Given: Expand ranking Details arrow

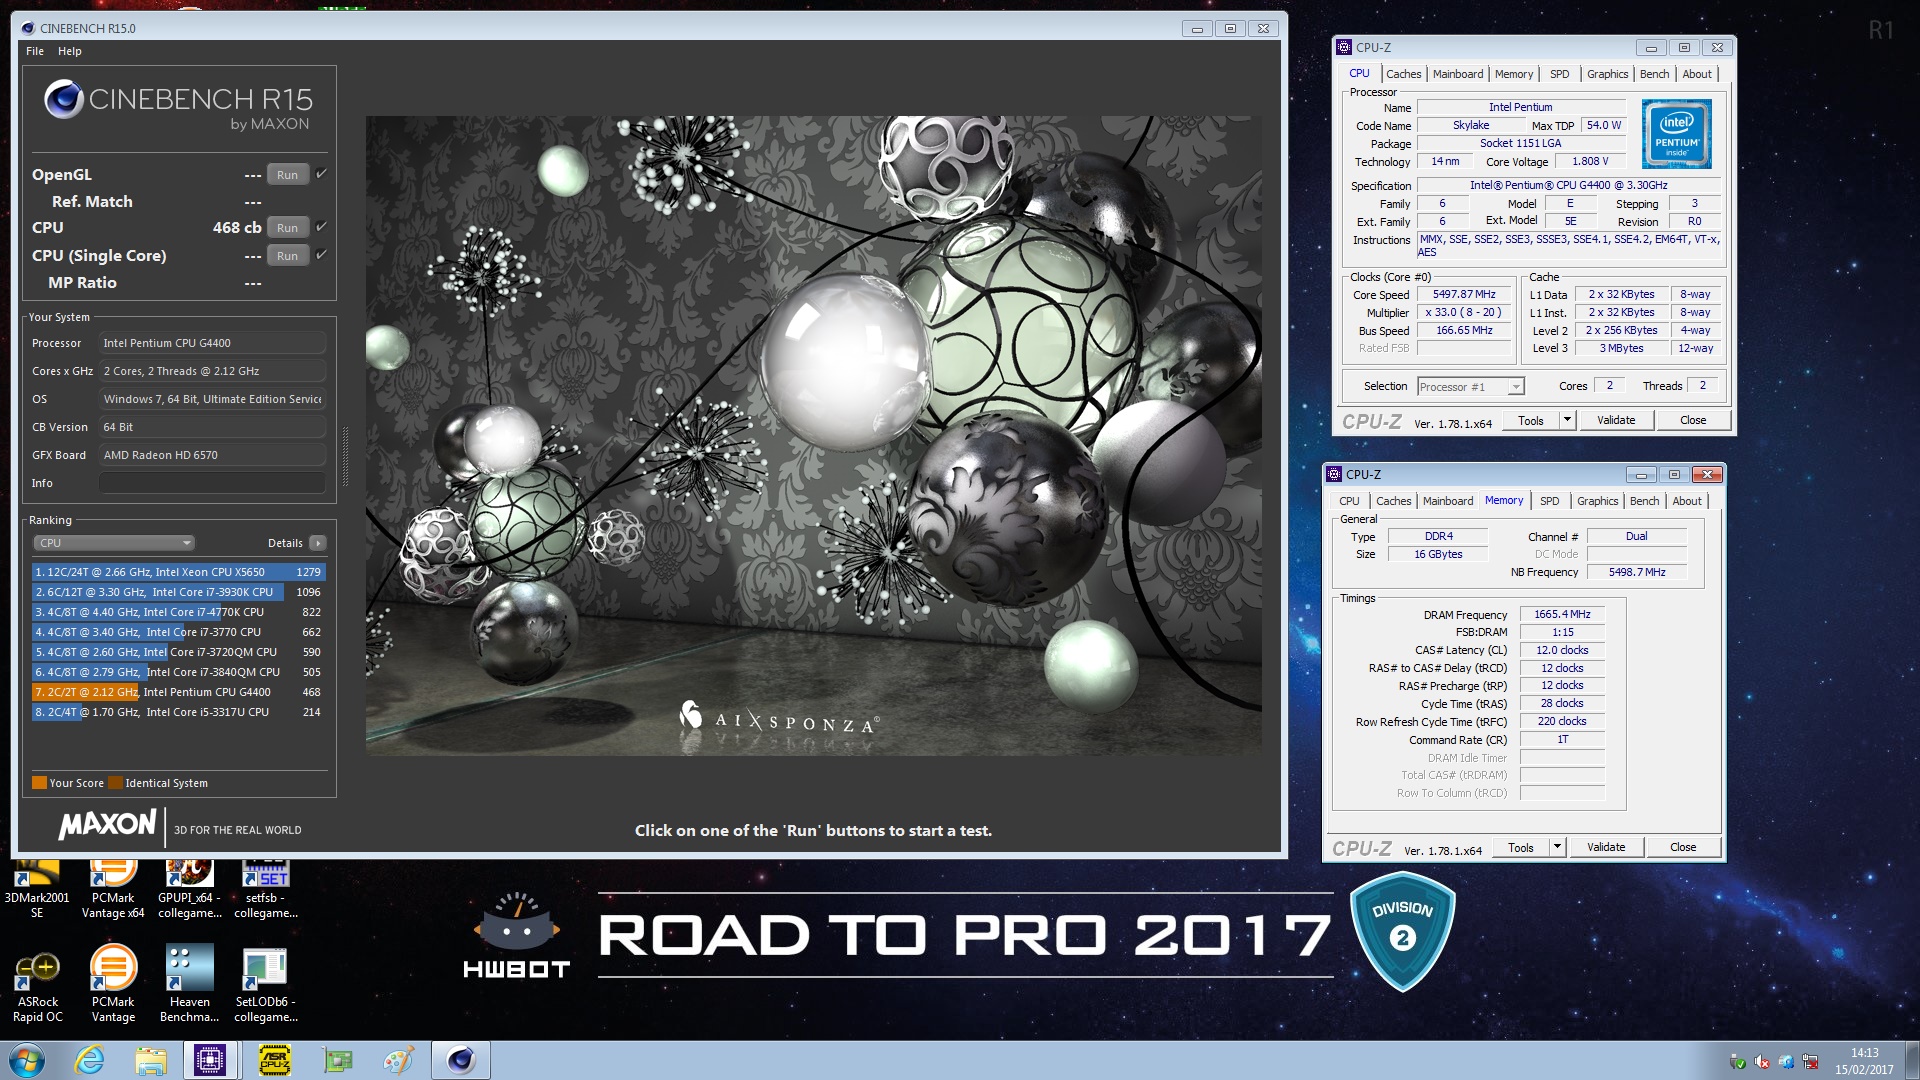Looking at the screenshot, I should tap(317, 543).
